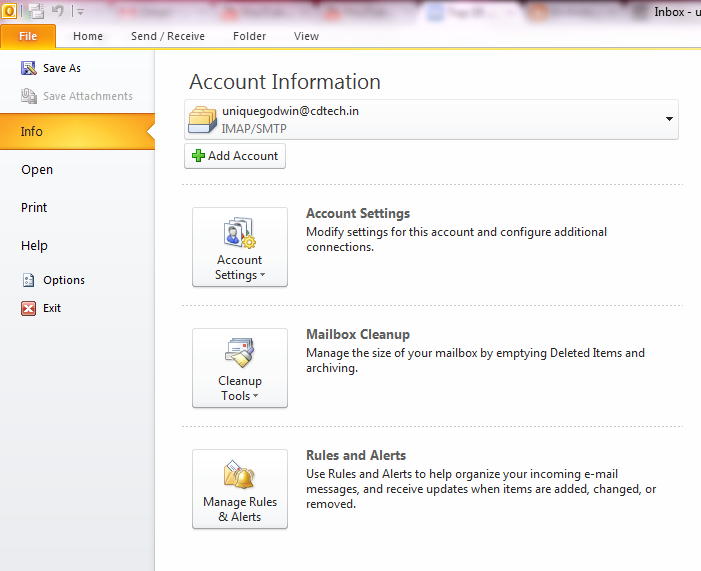Click the Options icon in sidebar
Viewport: 701px width, 571px height.
28,280
